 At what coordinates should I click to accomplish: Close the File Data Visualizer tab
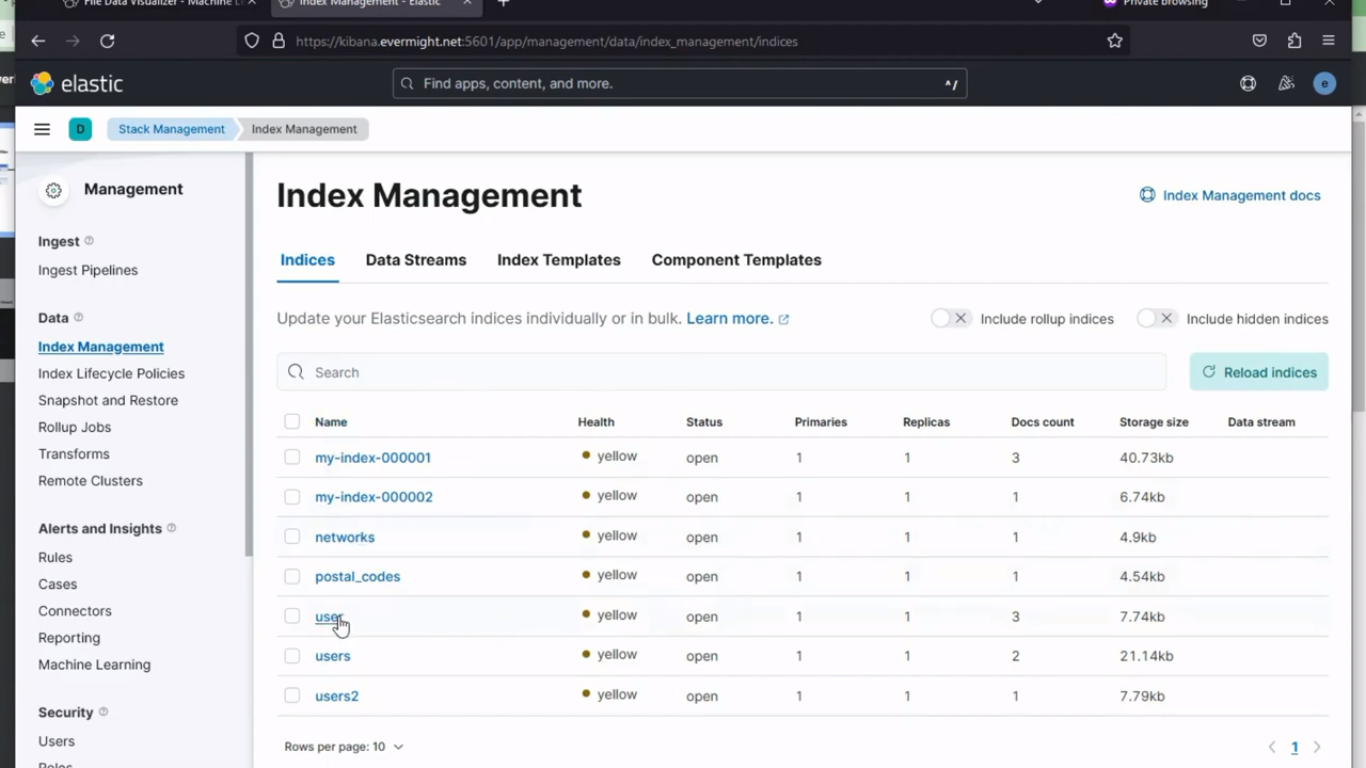click(252, 3)
